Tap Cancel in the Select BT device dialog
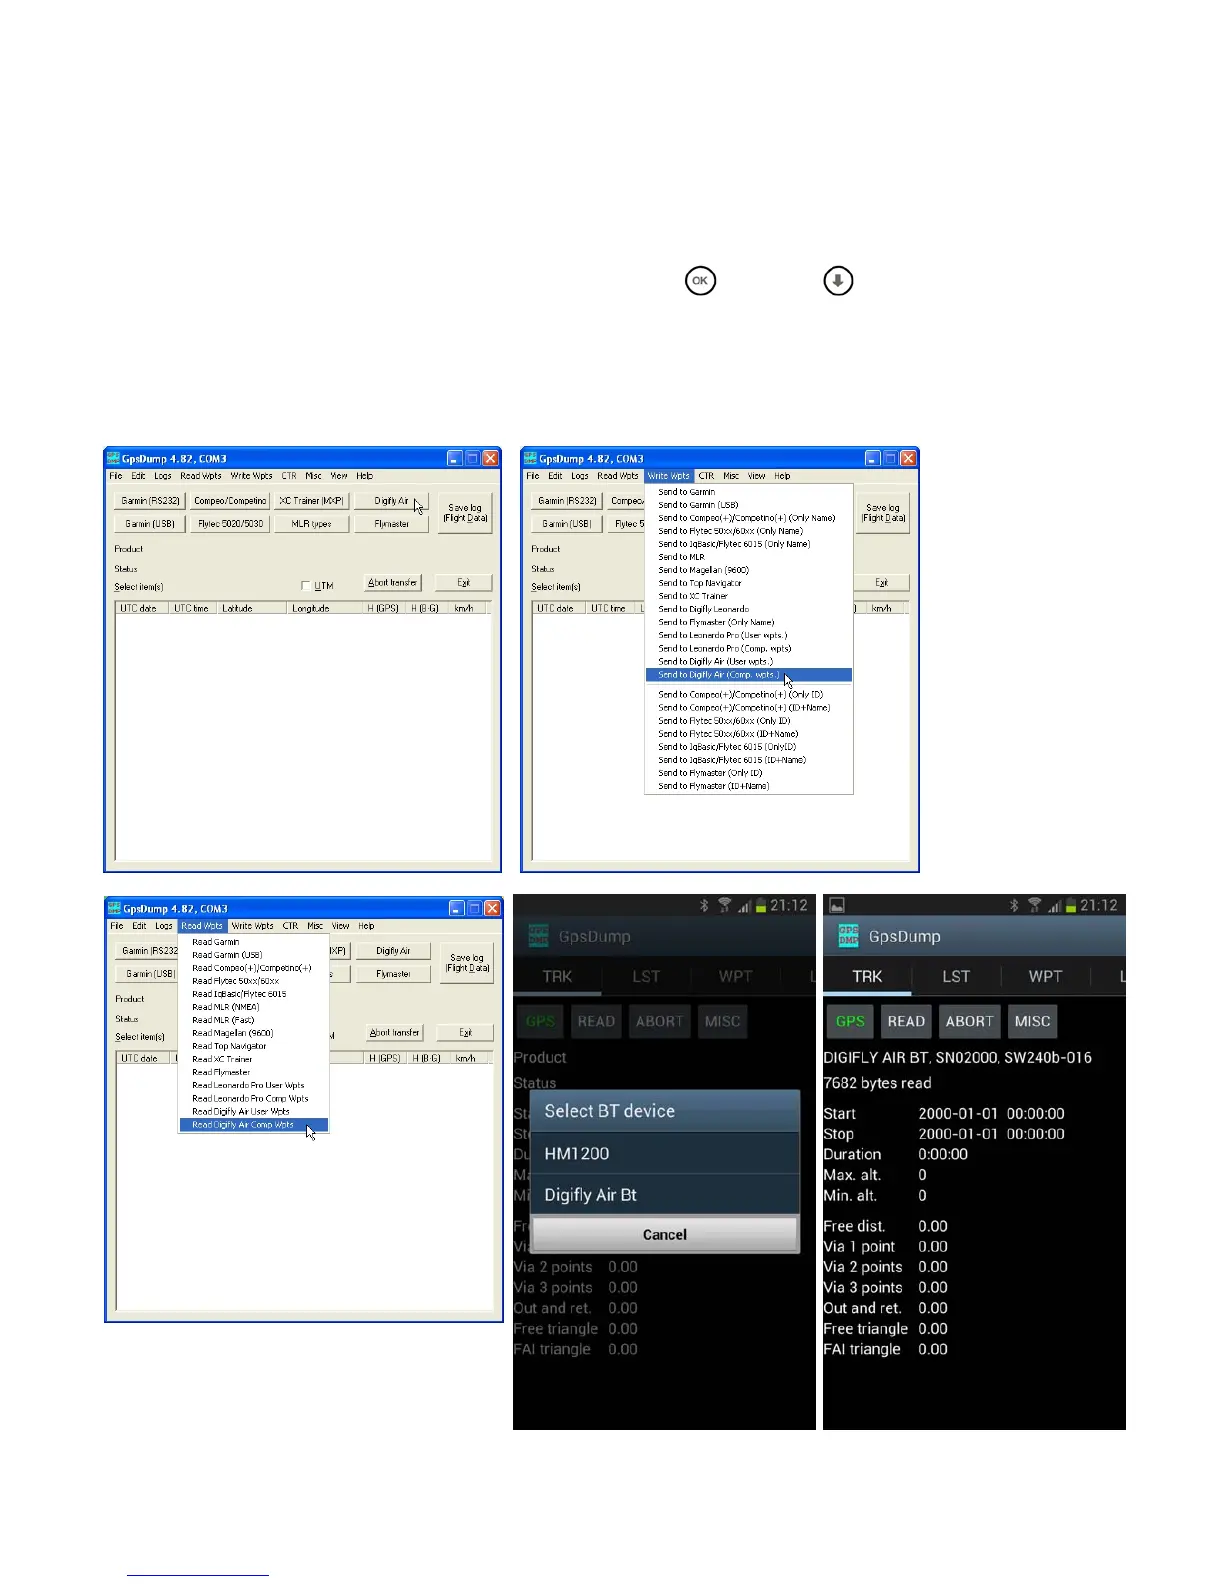Viewport: 1224px width, 1584px height. click(x=665, y=1235)
